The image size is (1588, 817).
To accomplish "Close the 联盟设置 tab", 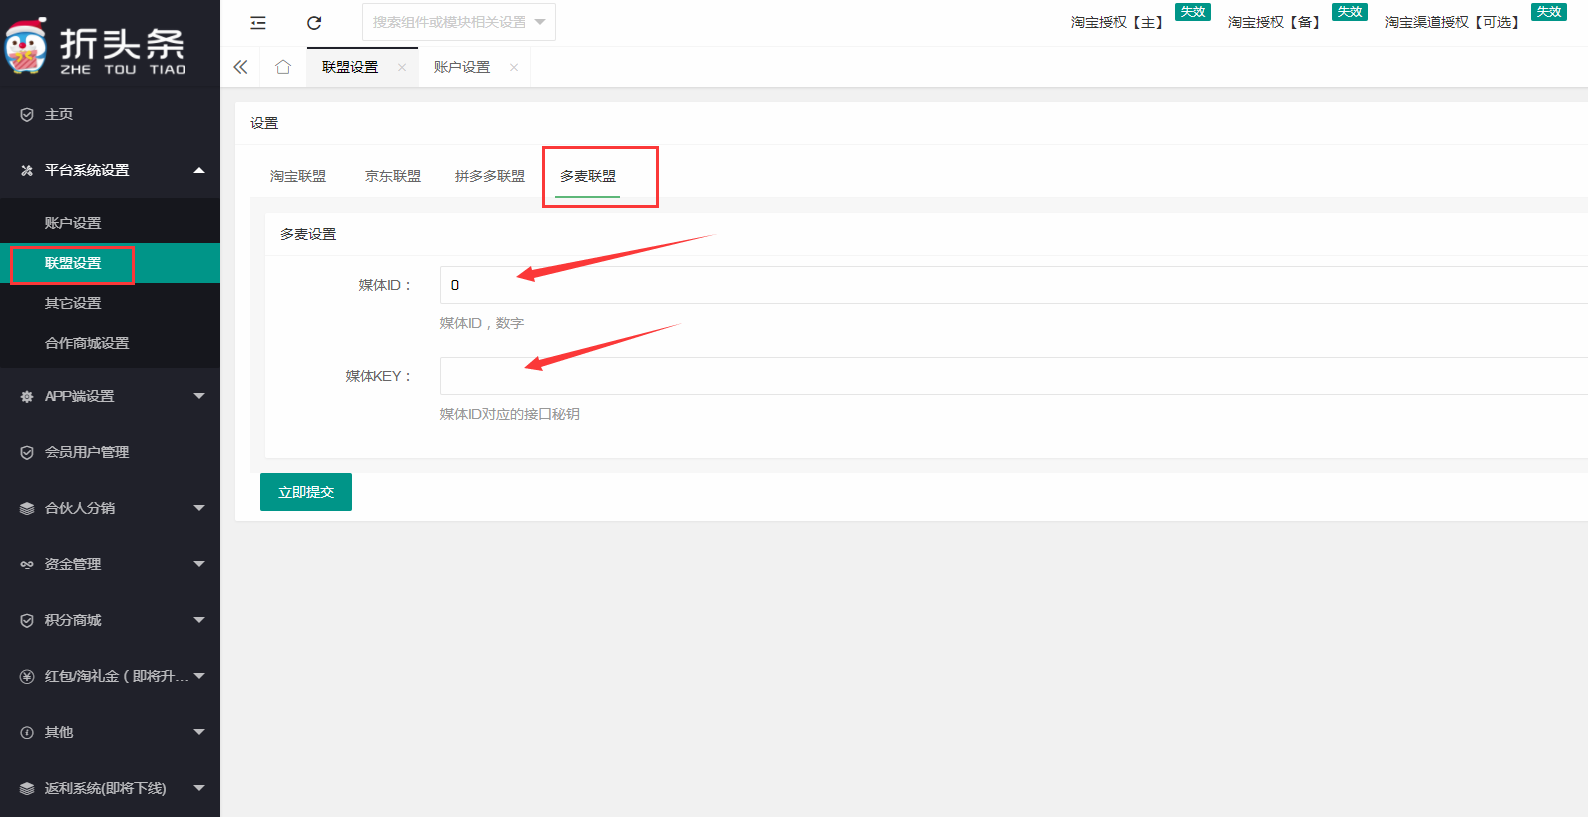I will click(402, 68).
